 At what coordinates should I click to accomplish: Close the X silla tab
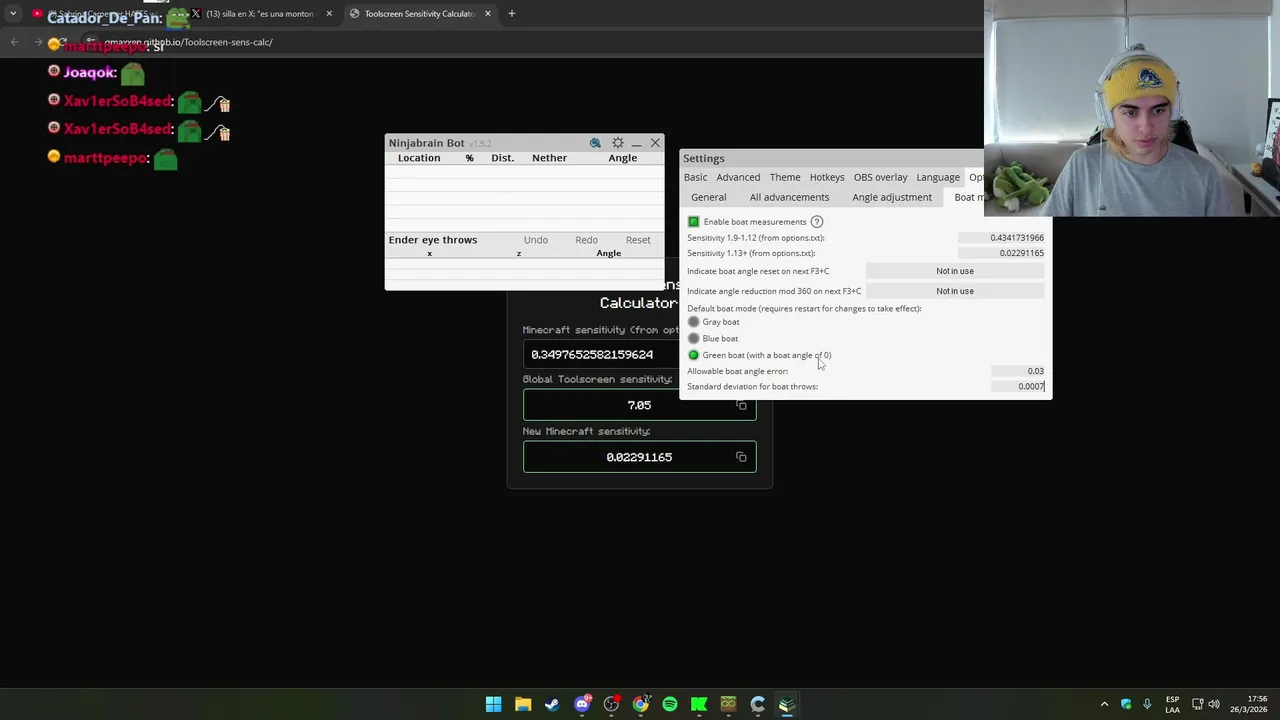click(x=329, y=14)
